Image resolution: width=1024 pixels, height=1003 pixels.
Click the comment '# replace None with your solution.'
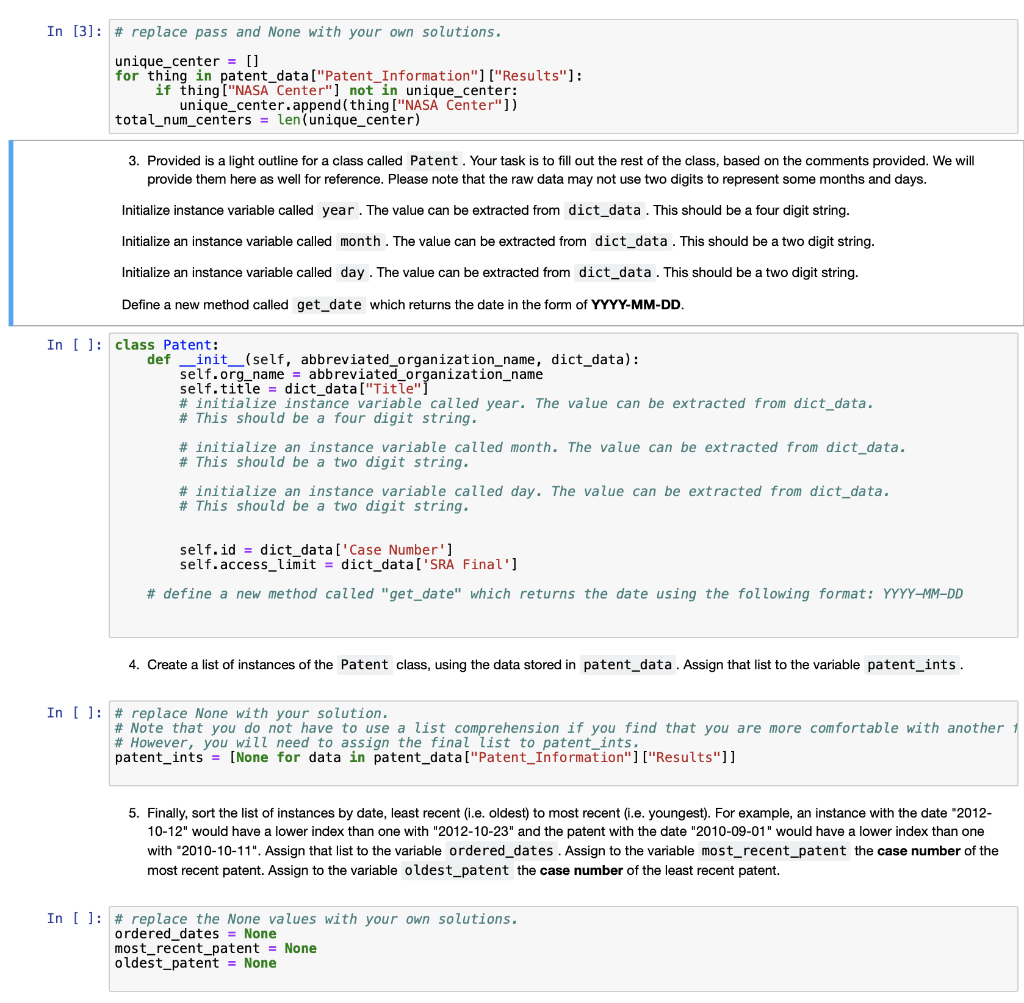pos(251,714)
